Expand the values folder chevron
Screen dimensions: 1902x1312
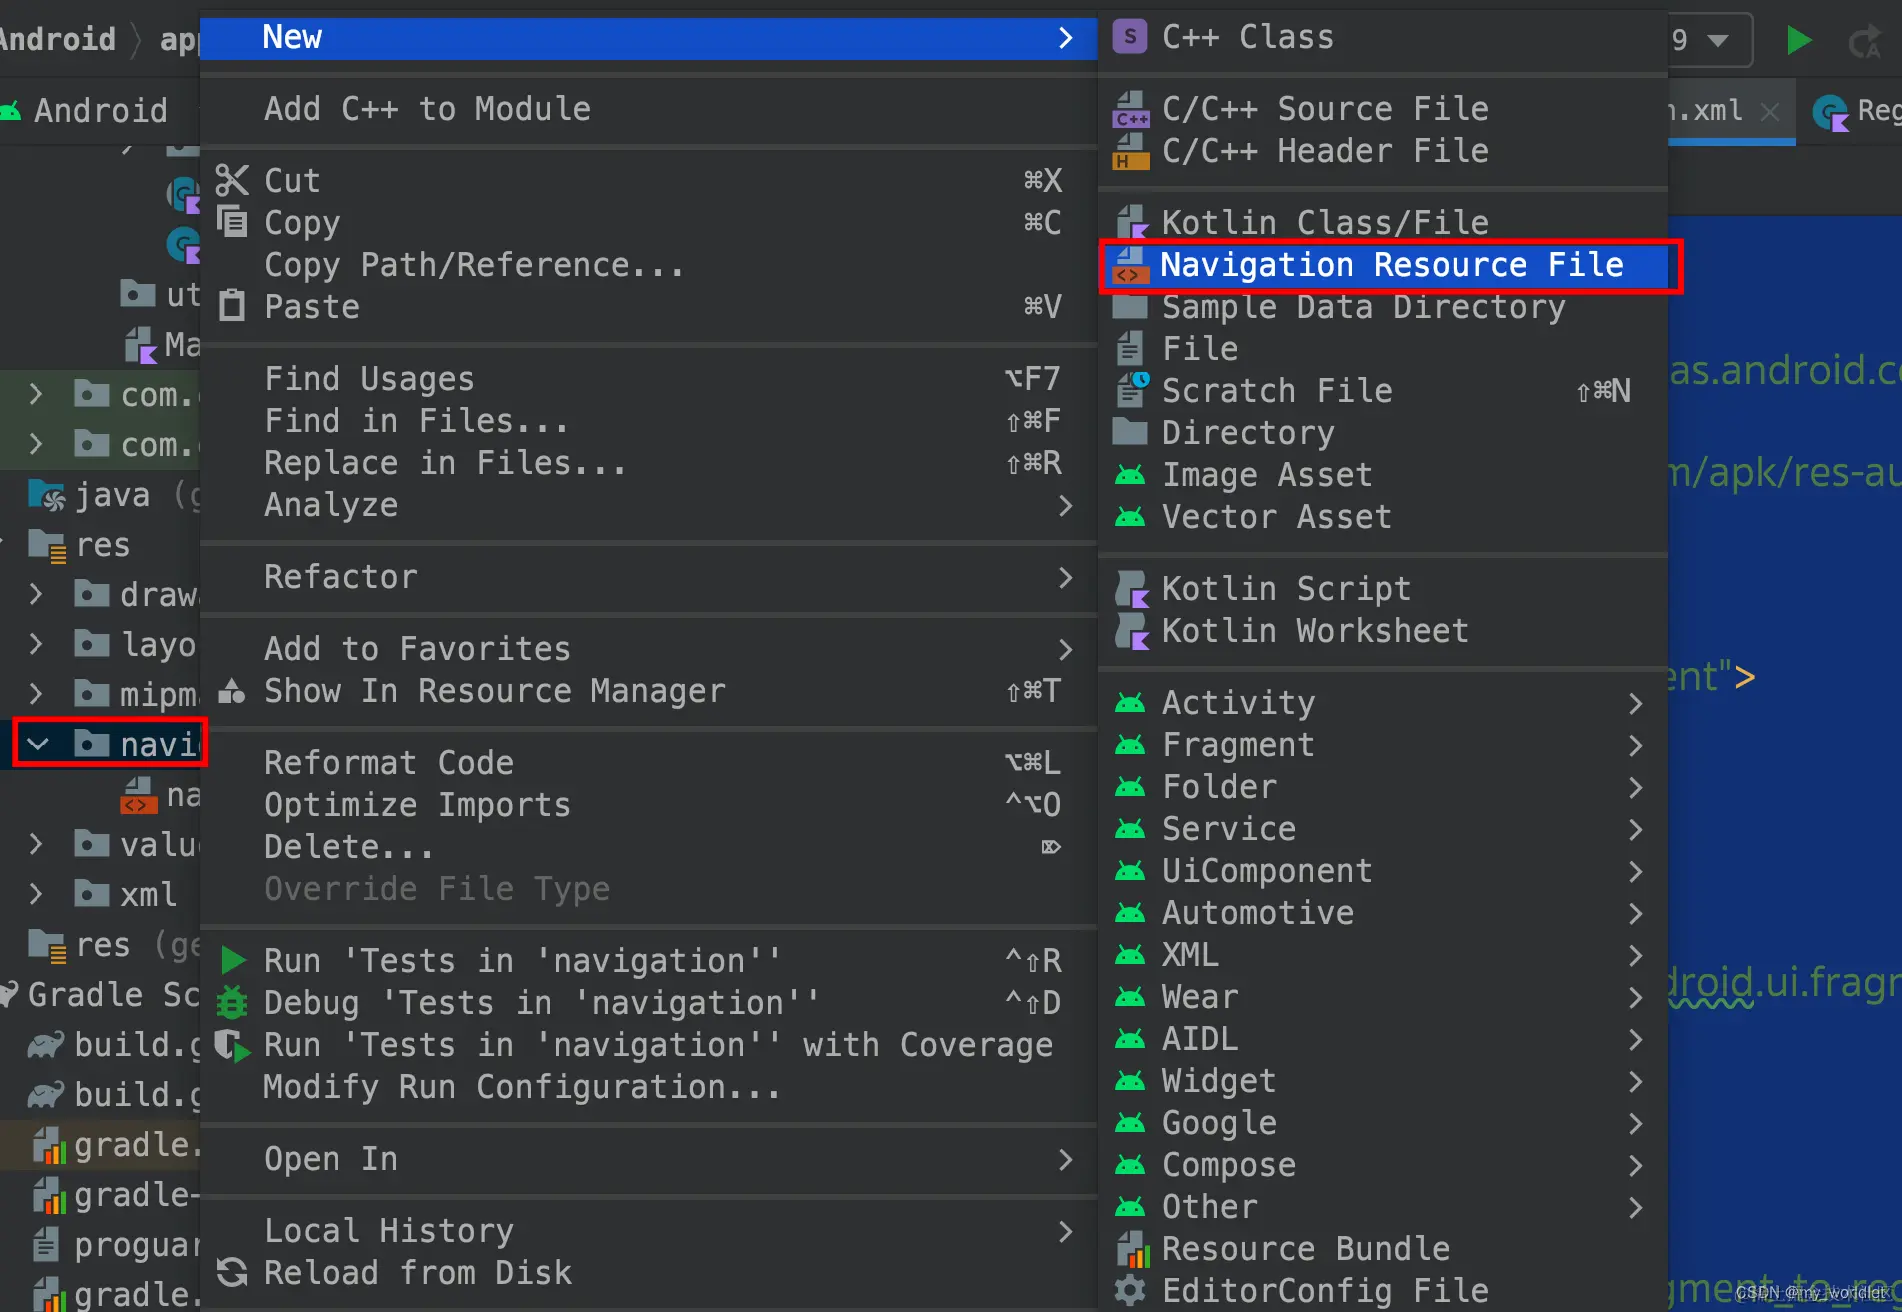[36, 844]
